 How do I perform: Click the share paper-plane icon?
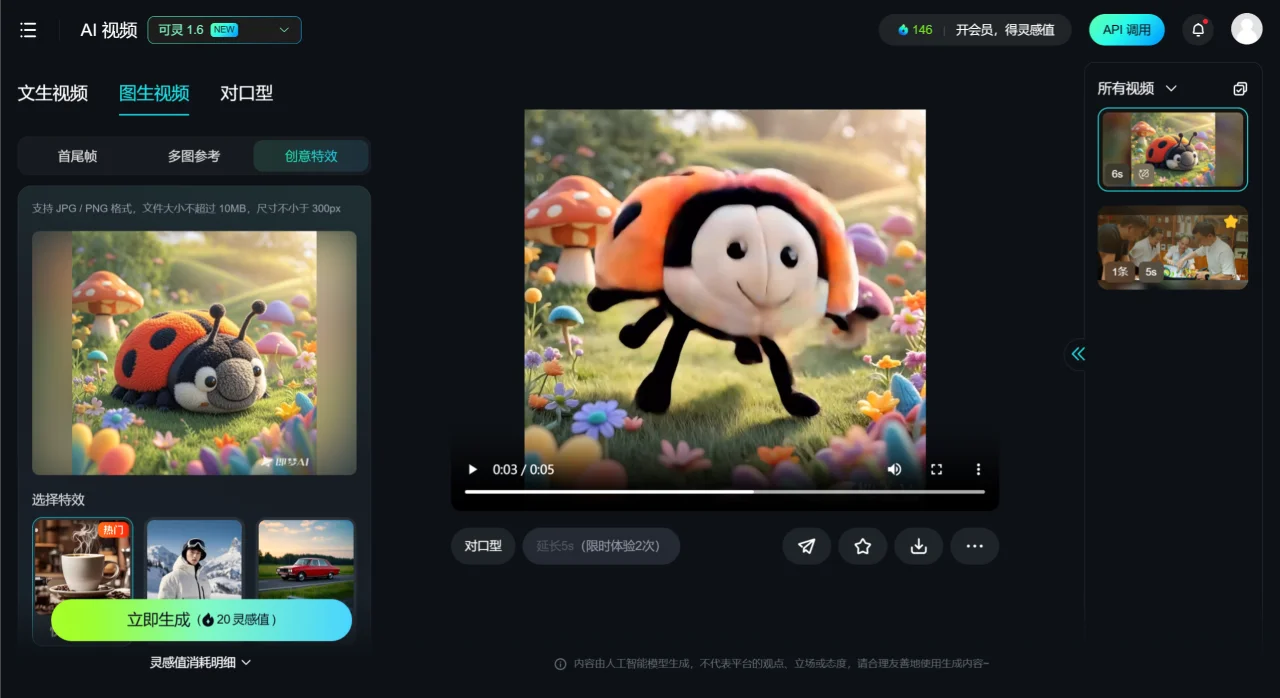[x=806, y=546]
